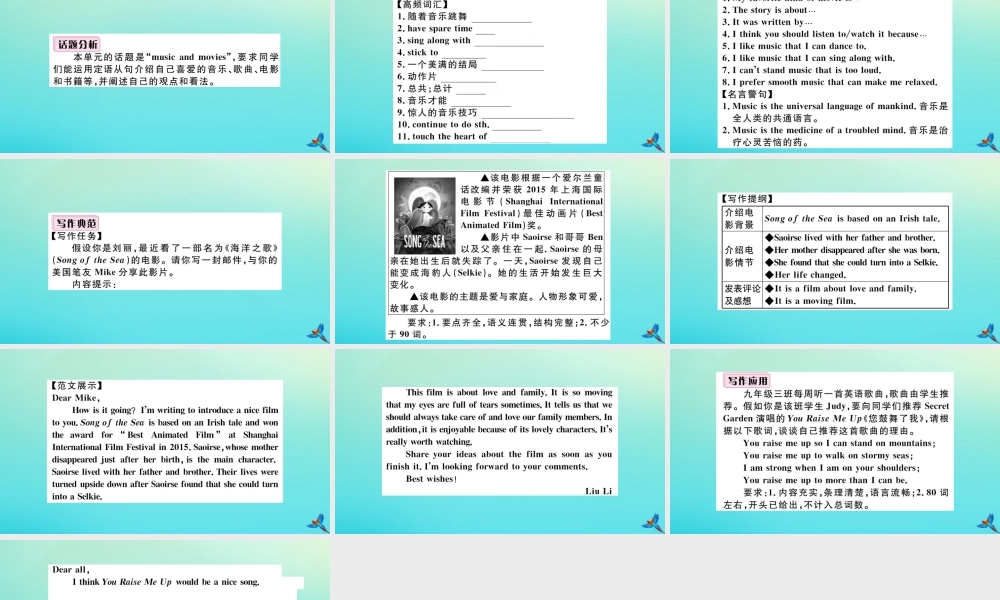The image size is (1000, 600).
Task: Open the 高频词汇 vocabulary list slide
Action: tap(501, 76)
